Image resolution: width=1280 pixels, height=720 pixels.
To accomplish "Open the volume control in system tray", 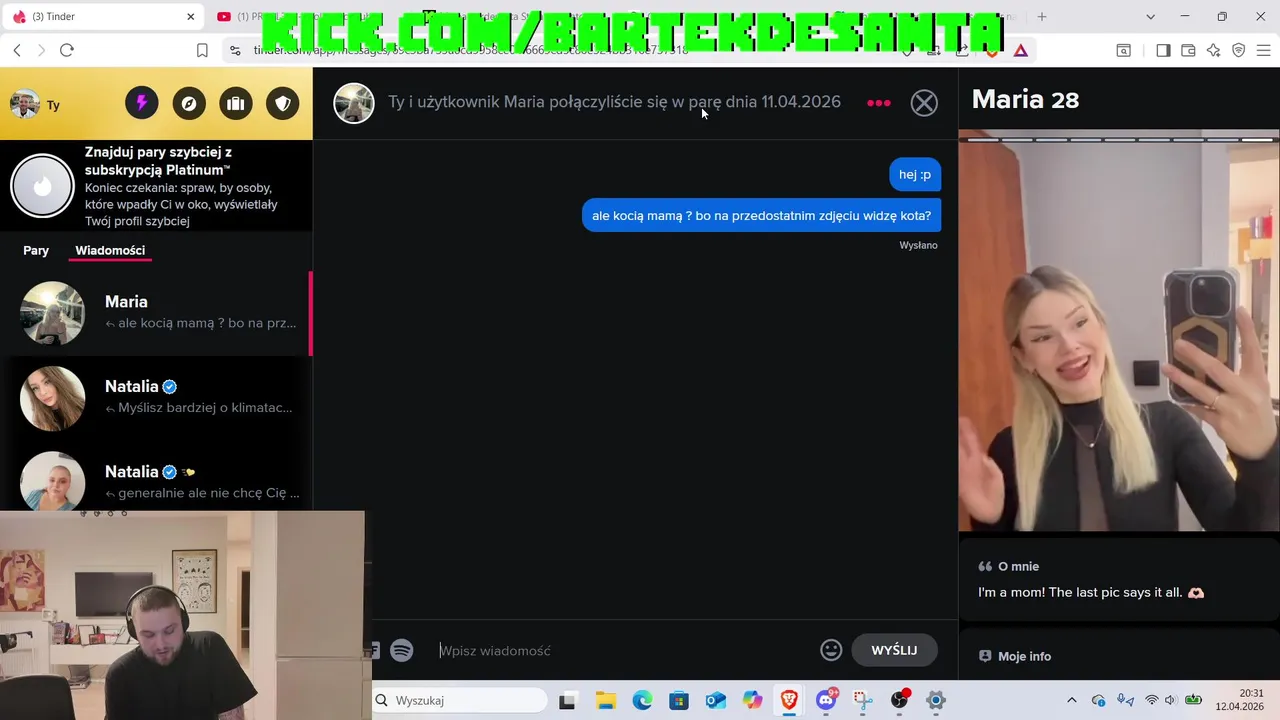I will point(1170,700).
